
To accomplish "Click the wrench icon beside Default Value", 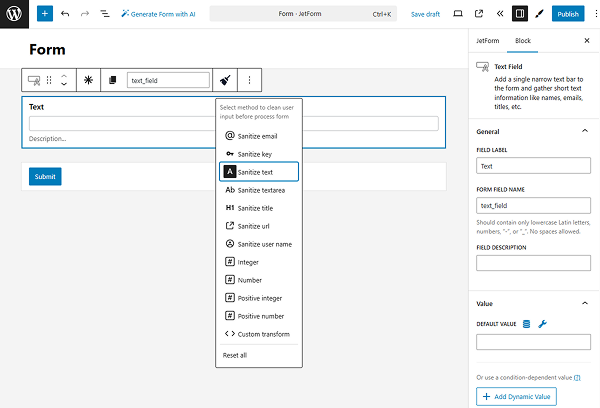I will [x=543, y=323].
